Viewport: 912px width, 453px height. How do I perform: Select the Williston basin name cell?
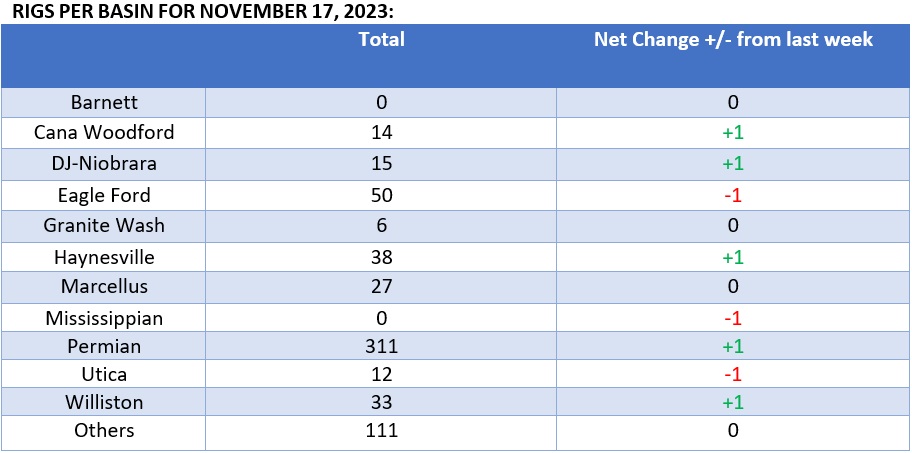104,402
